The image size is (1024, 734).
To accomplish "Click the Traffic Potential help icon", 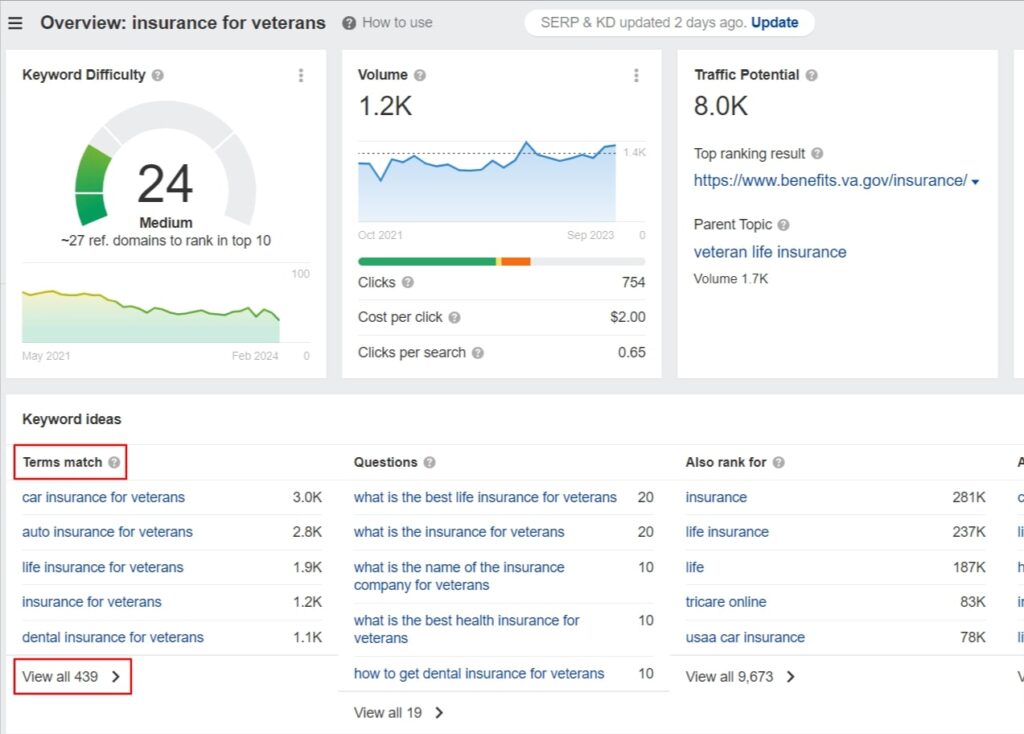I will [811, 75].
